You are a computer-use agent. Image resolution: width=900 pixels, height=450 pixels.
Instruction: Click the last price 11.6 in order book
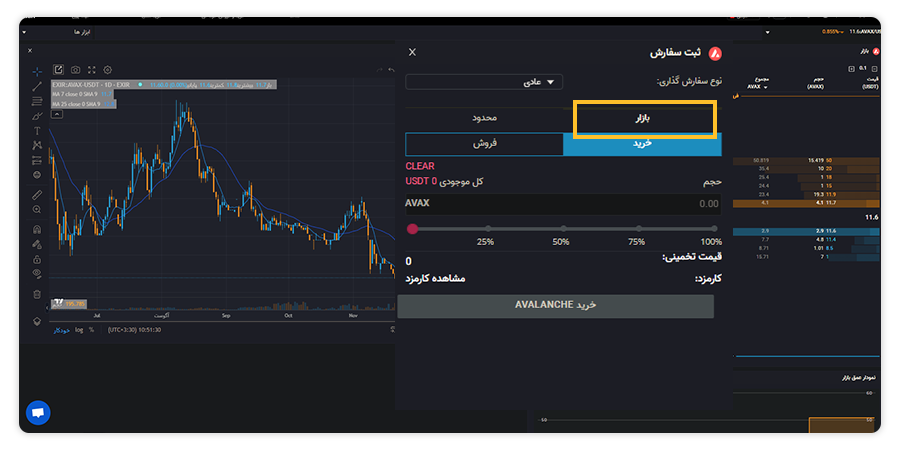872,218
